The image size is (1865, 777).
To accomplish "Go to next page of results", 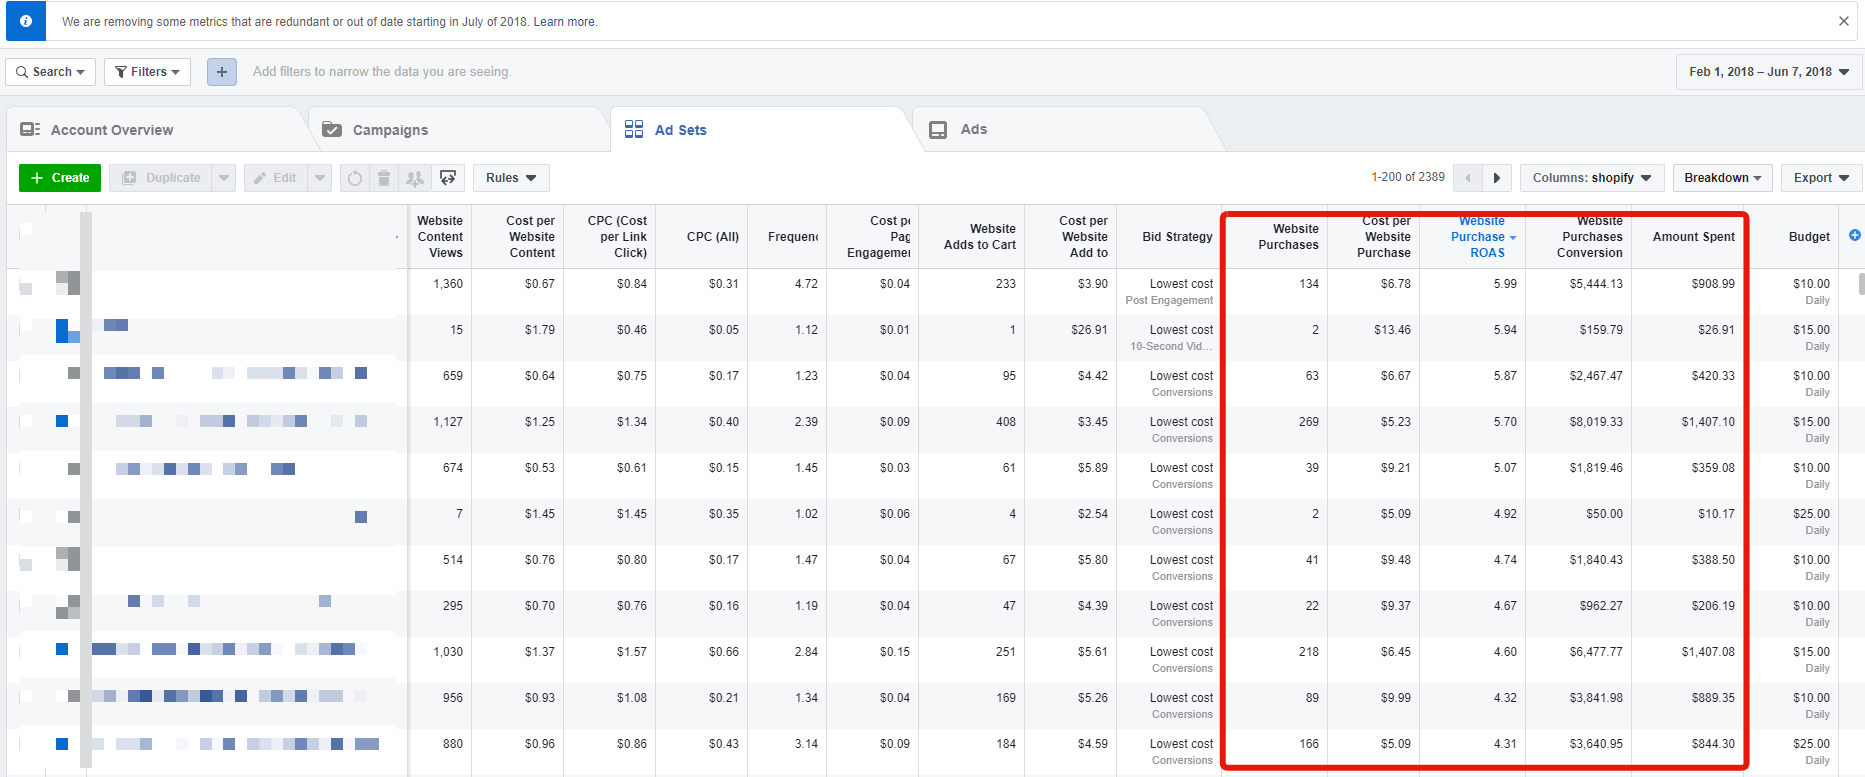I will coord(1497,178).
